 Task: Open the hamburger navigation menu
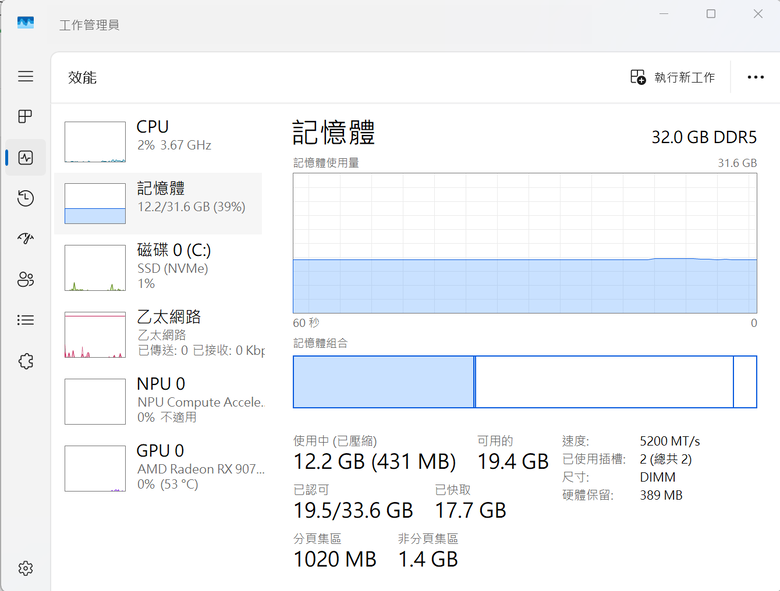[25, 76]
